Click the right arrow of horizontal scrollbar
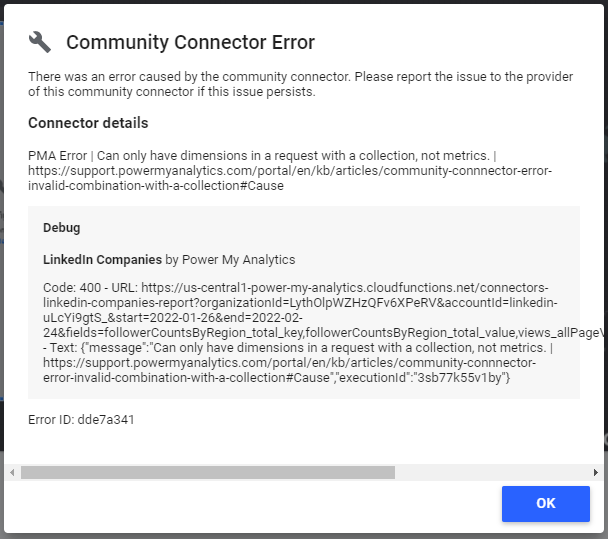The height and width of the screenshot is (539, 608). tap(596, 472)
